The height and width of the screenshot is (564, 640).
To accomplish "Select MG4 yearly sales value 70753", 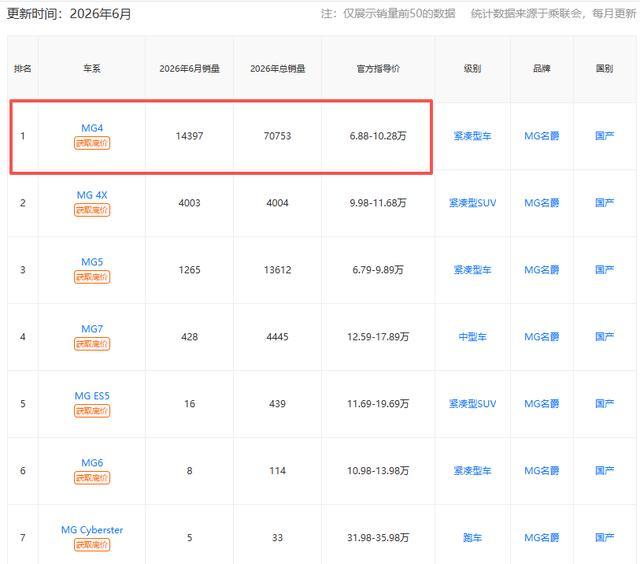I will tap(278, 136).
